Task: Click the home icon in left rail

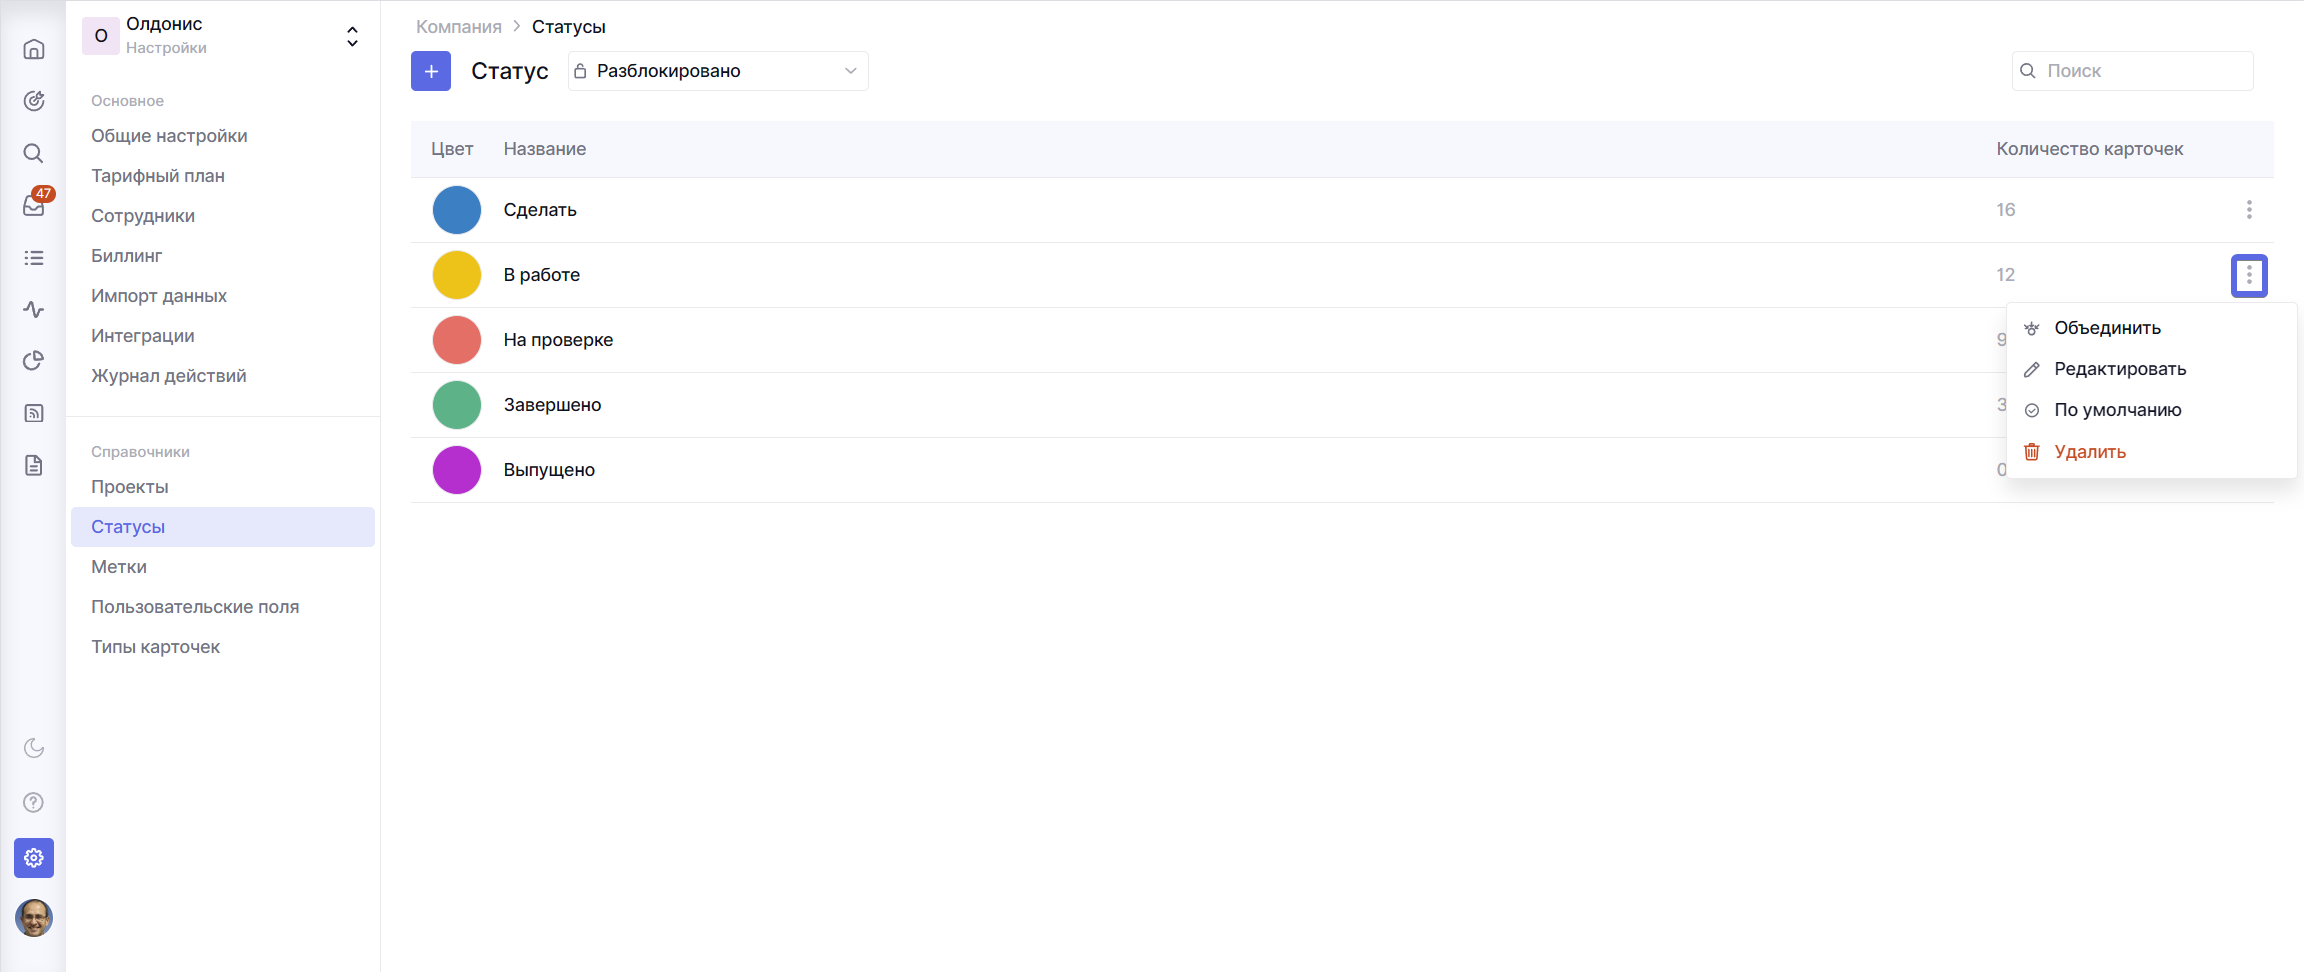Action: tap(34, 49)
